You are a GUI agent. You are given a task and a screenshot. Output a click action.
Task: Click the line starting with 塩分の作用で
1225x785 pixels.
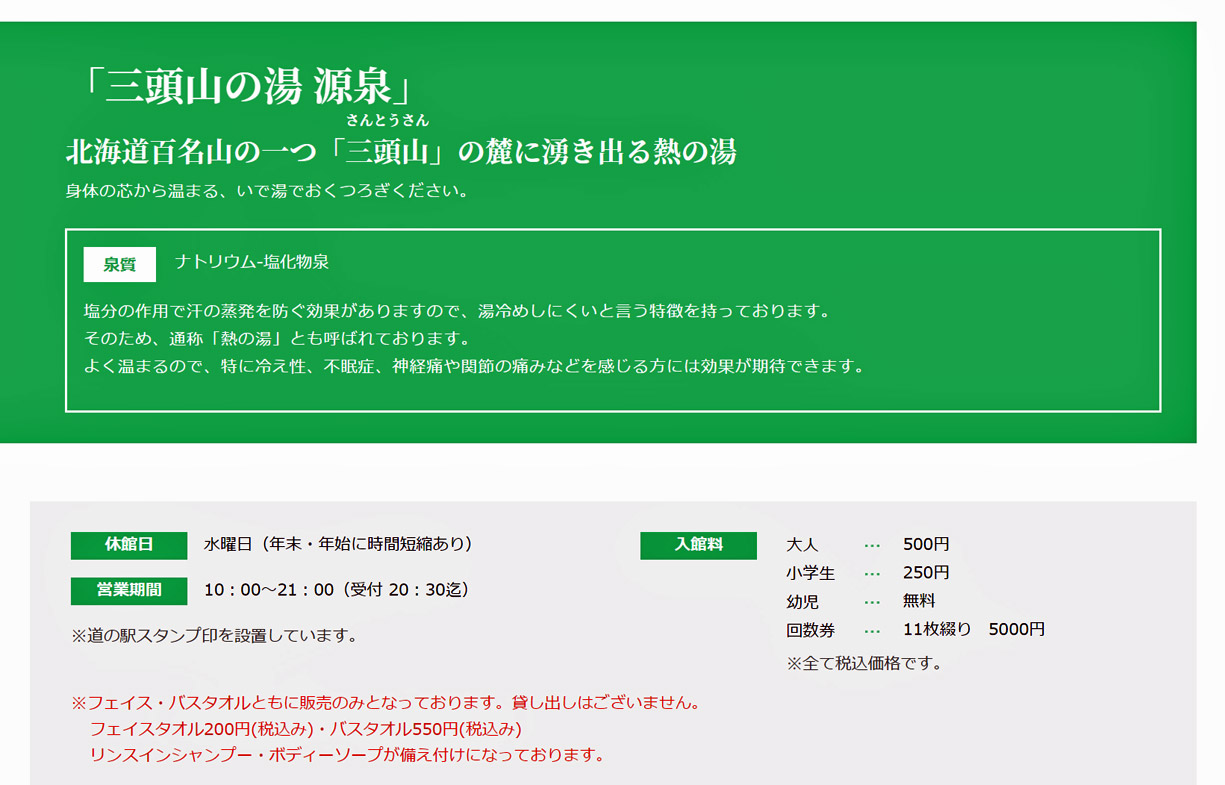(457, 311)
